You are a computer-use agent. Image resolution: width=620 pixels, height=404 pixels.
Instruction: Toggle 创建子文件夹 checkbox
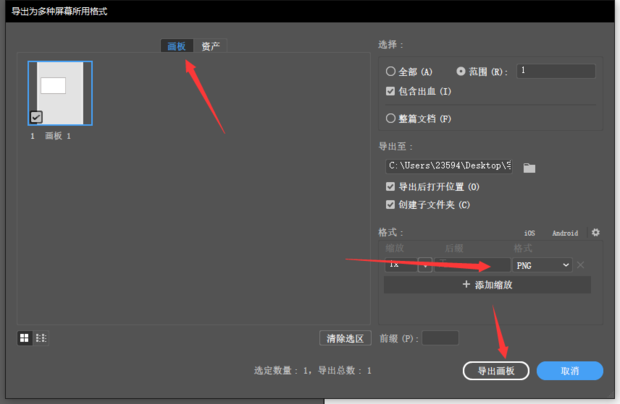tap(391, 205)
